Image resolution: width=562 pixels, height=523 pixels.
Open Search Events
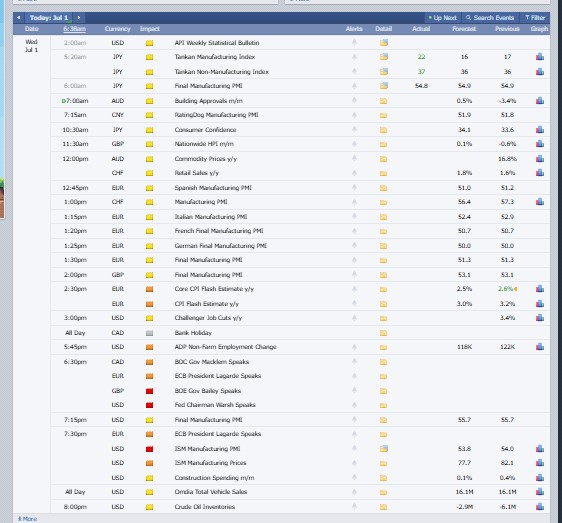click(490, 18)
